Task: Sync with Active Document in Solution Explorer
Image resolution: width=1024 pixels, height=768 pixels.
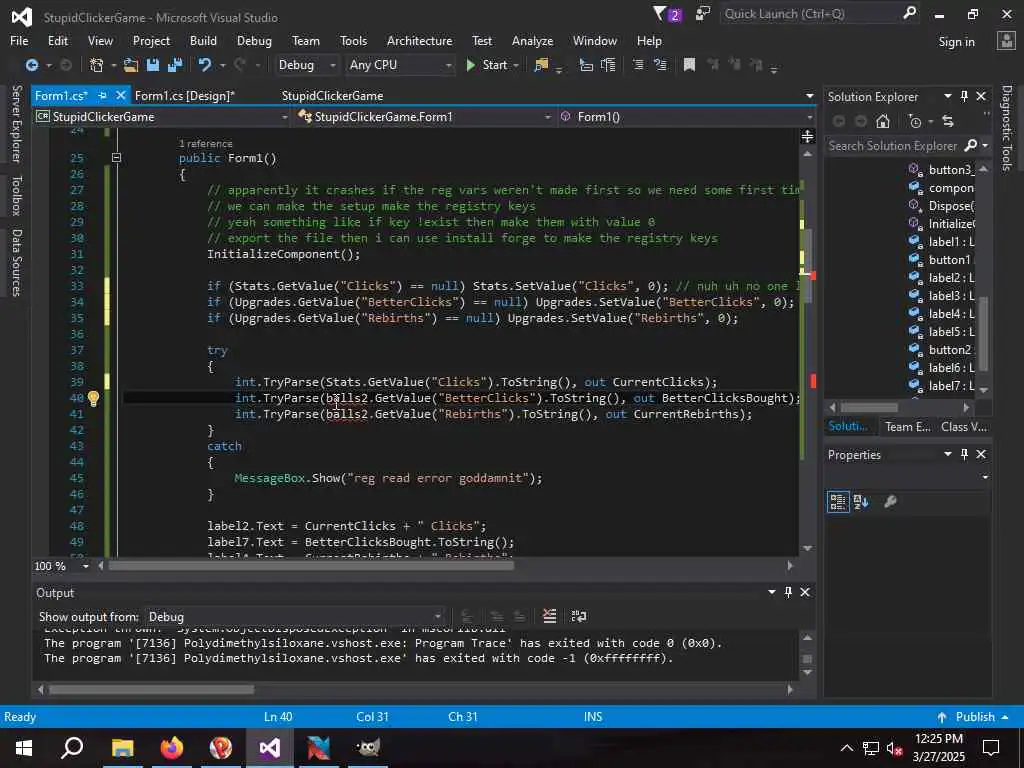Action: (x=948, y=121)
